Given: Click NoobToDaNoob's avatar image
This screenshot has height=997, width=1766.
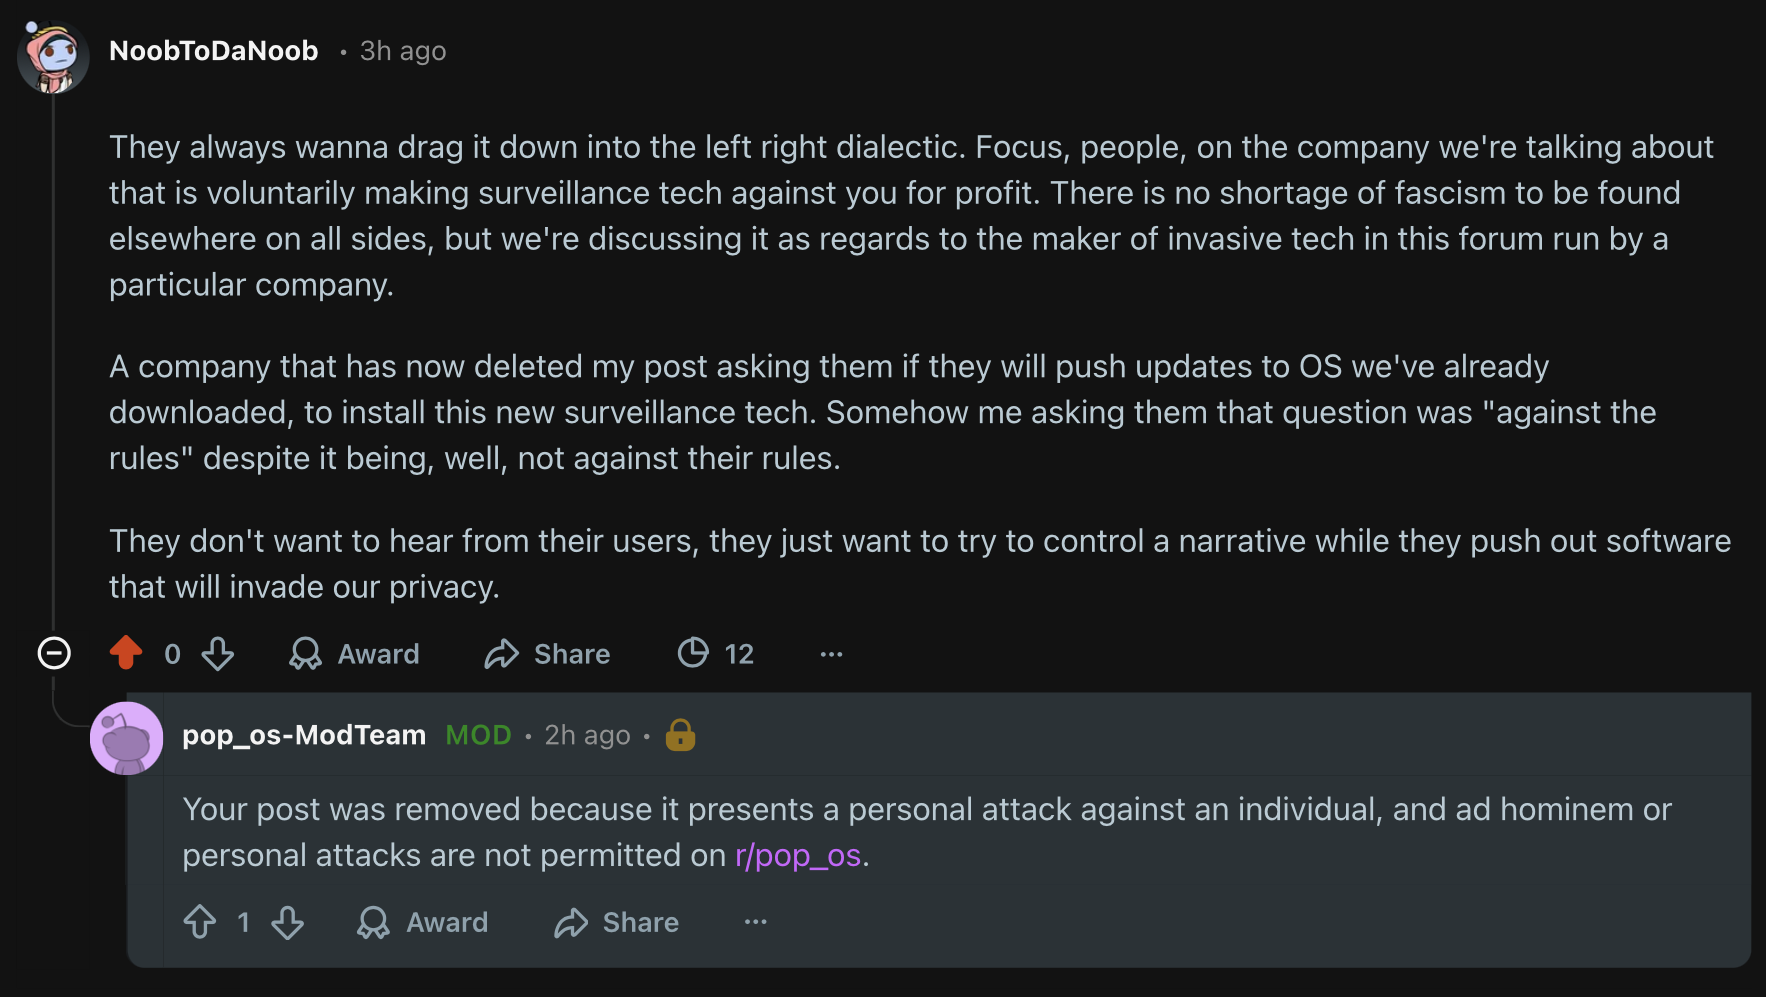Looking at the screenshot, I should 53,57.
